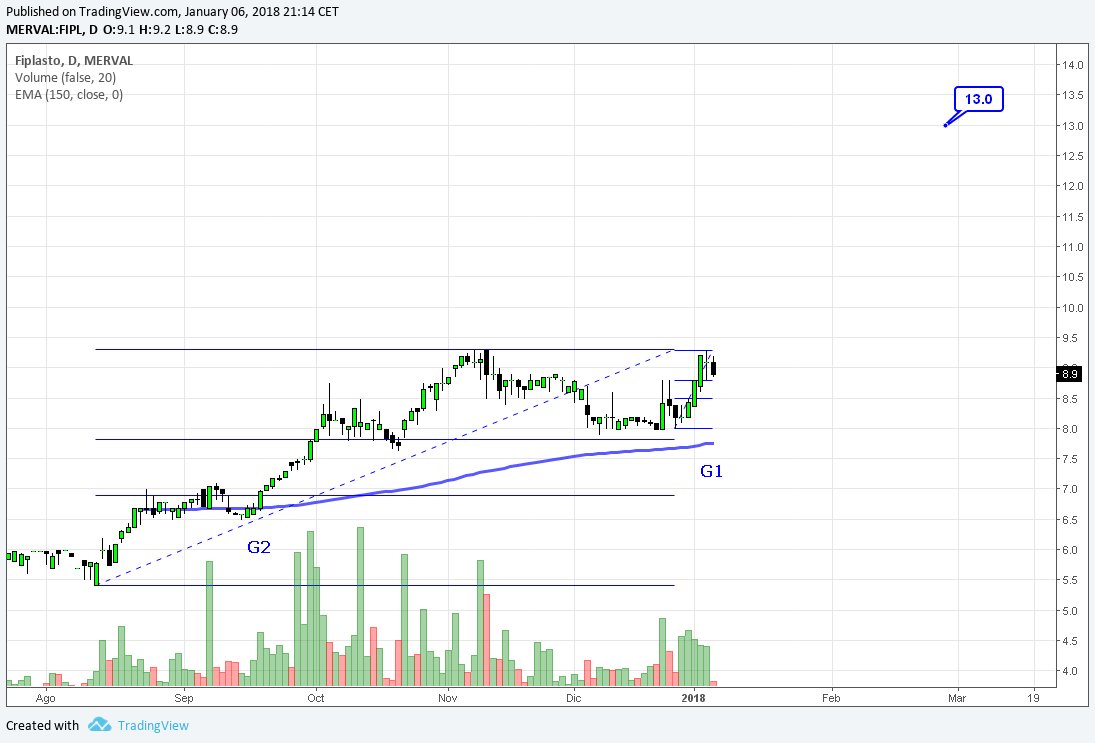Click the Mar label on time axis
This screenshot has width=1095, height=743.
point(957,698)
